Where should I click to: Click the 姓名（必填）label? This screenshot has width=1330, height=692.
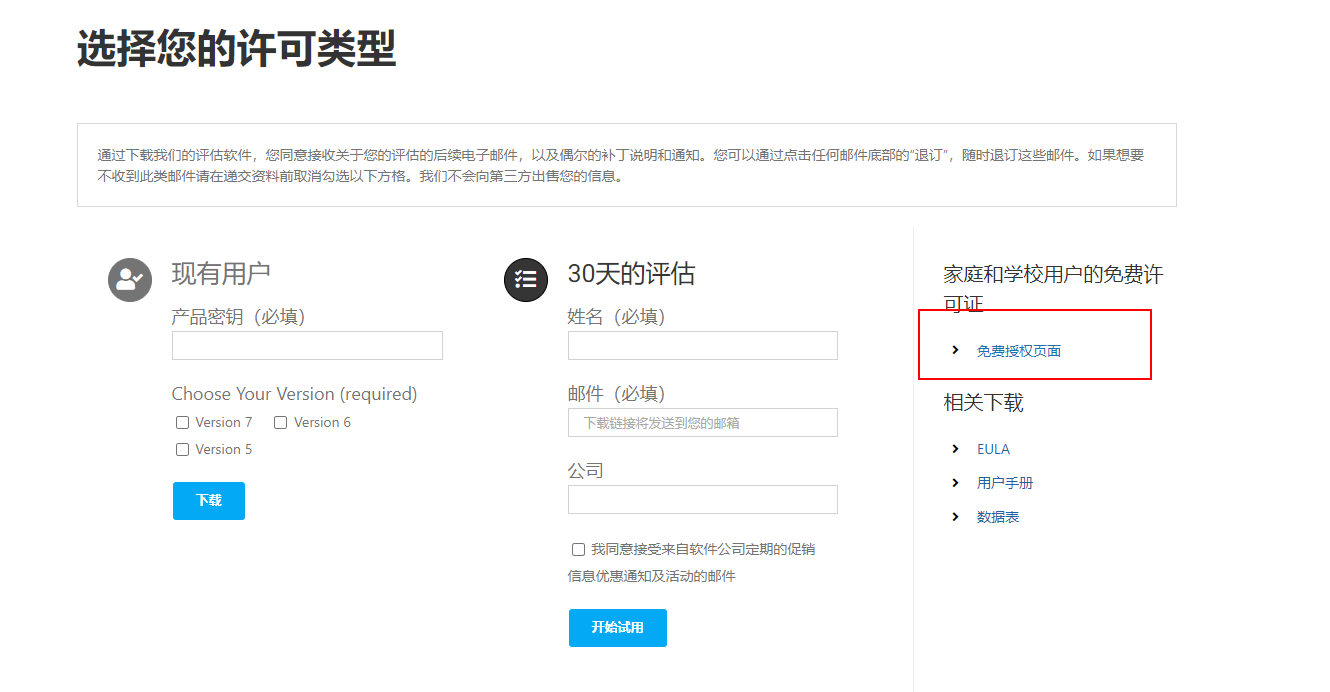(616, 317)
